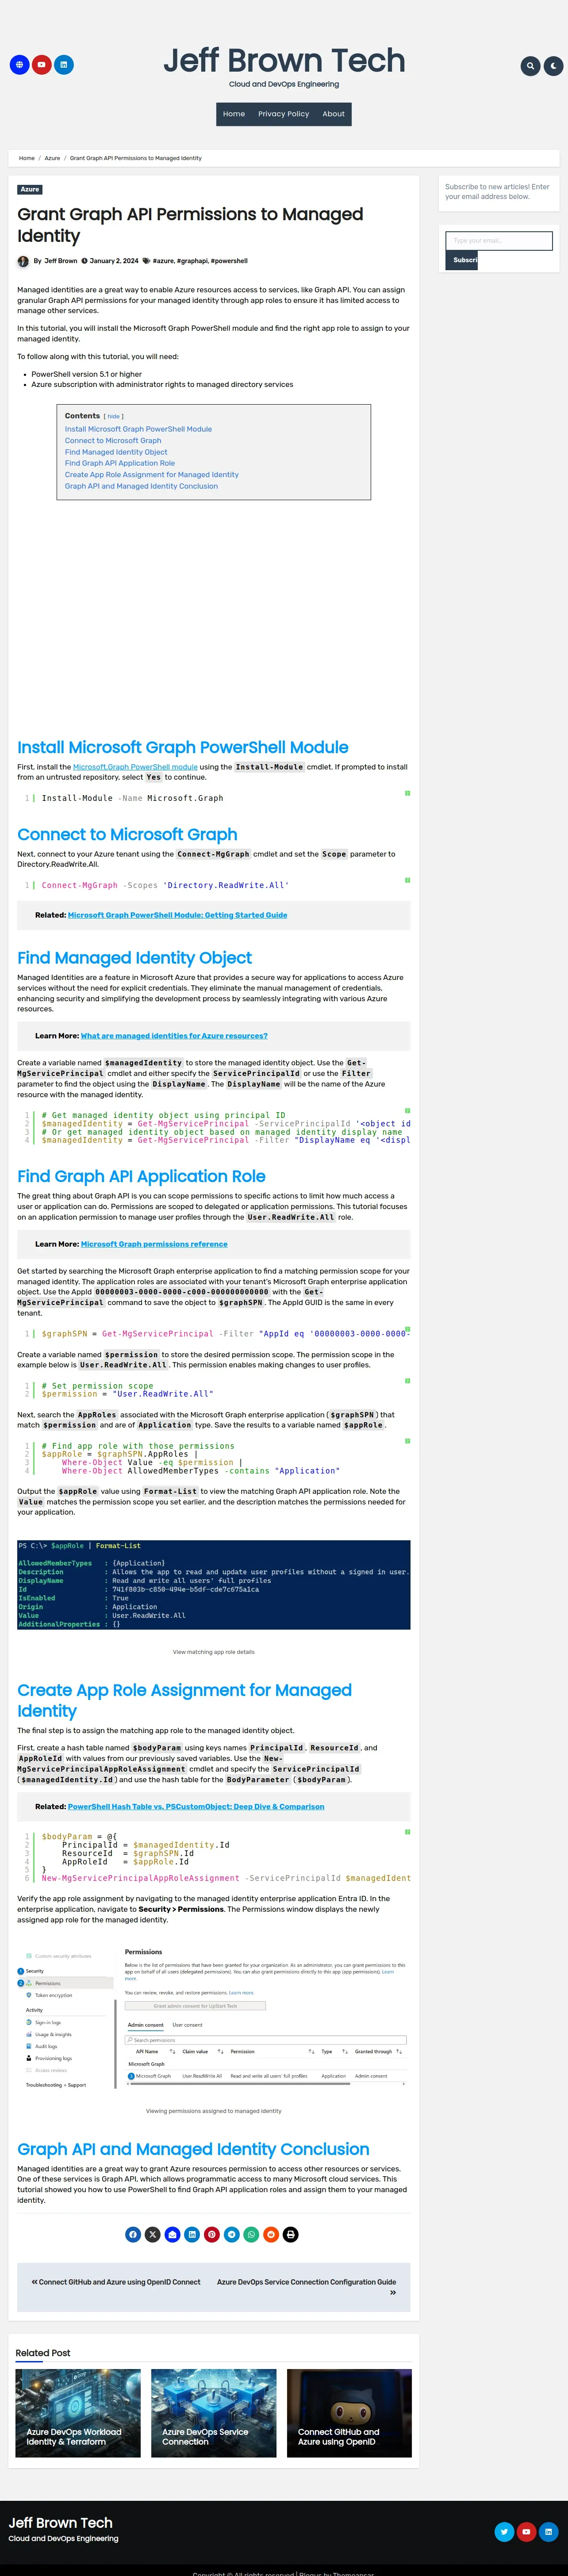
Task: Copy the Find app role code block
Action: [x=407, y=1441]
